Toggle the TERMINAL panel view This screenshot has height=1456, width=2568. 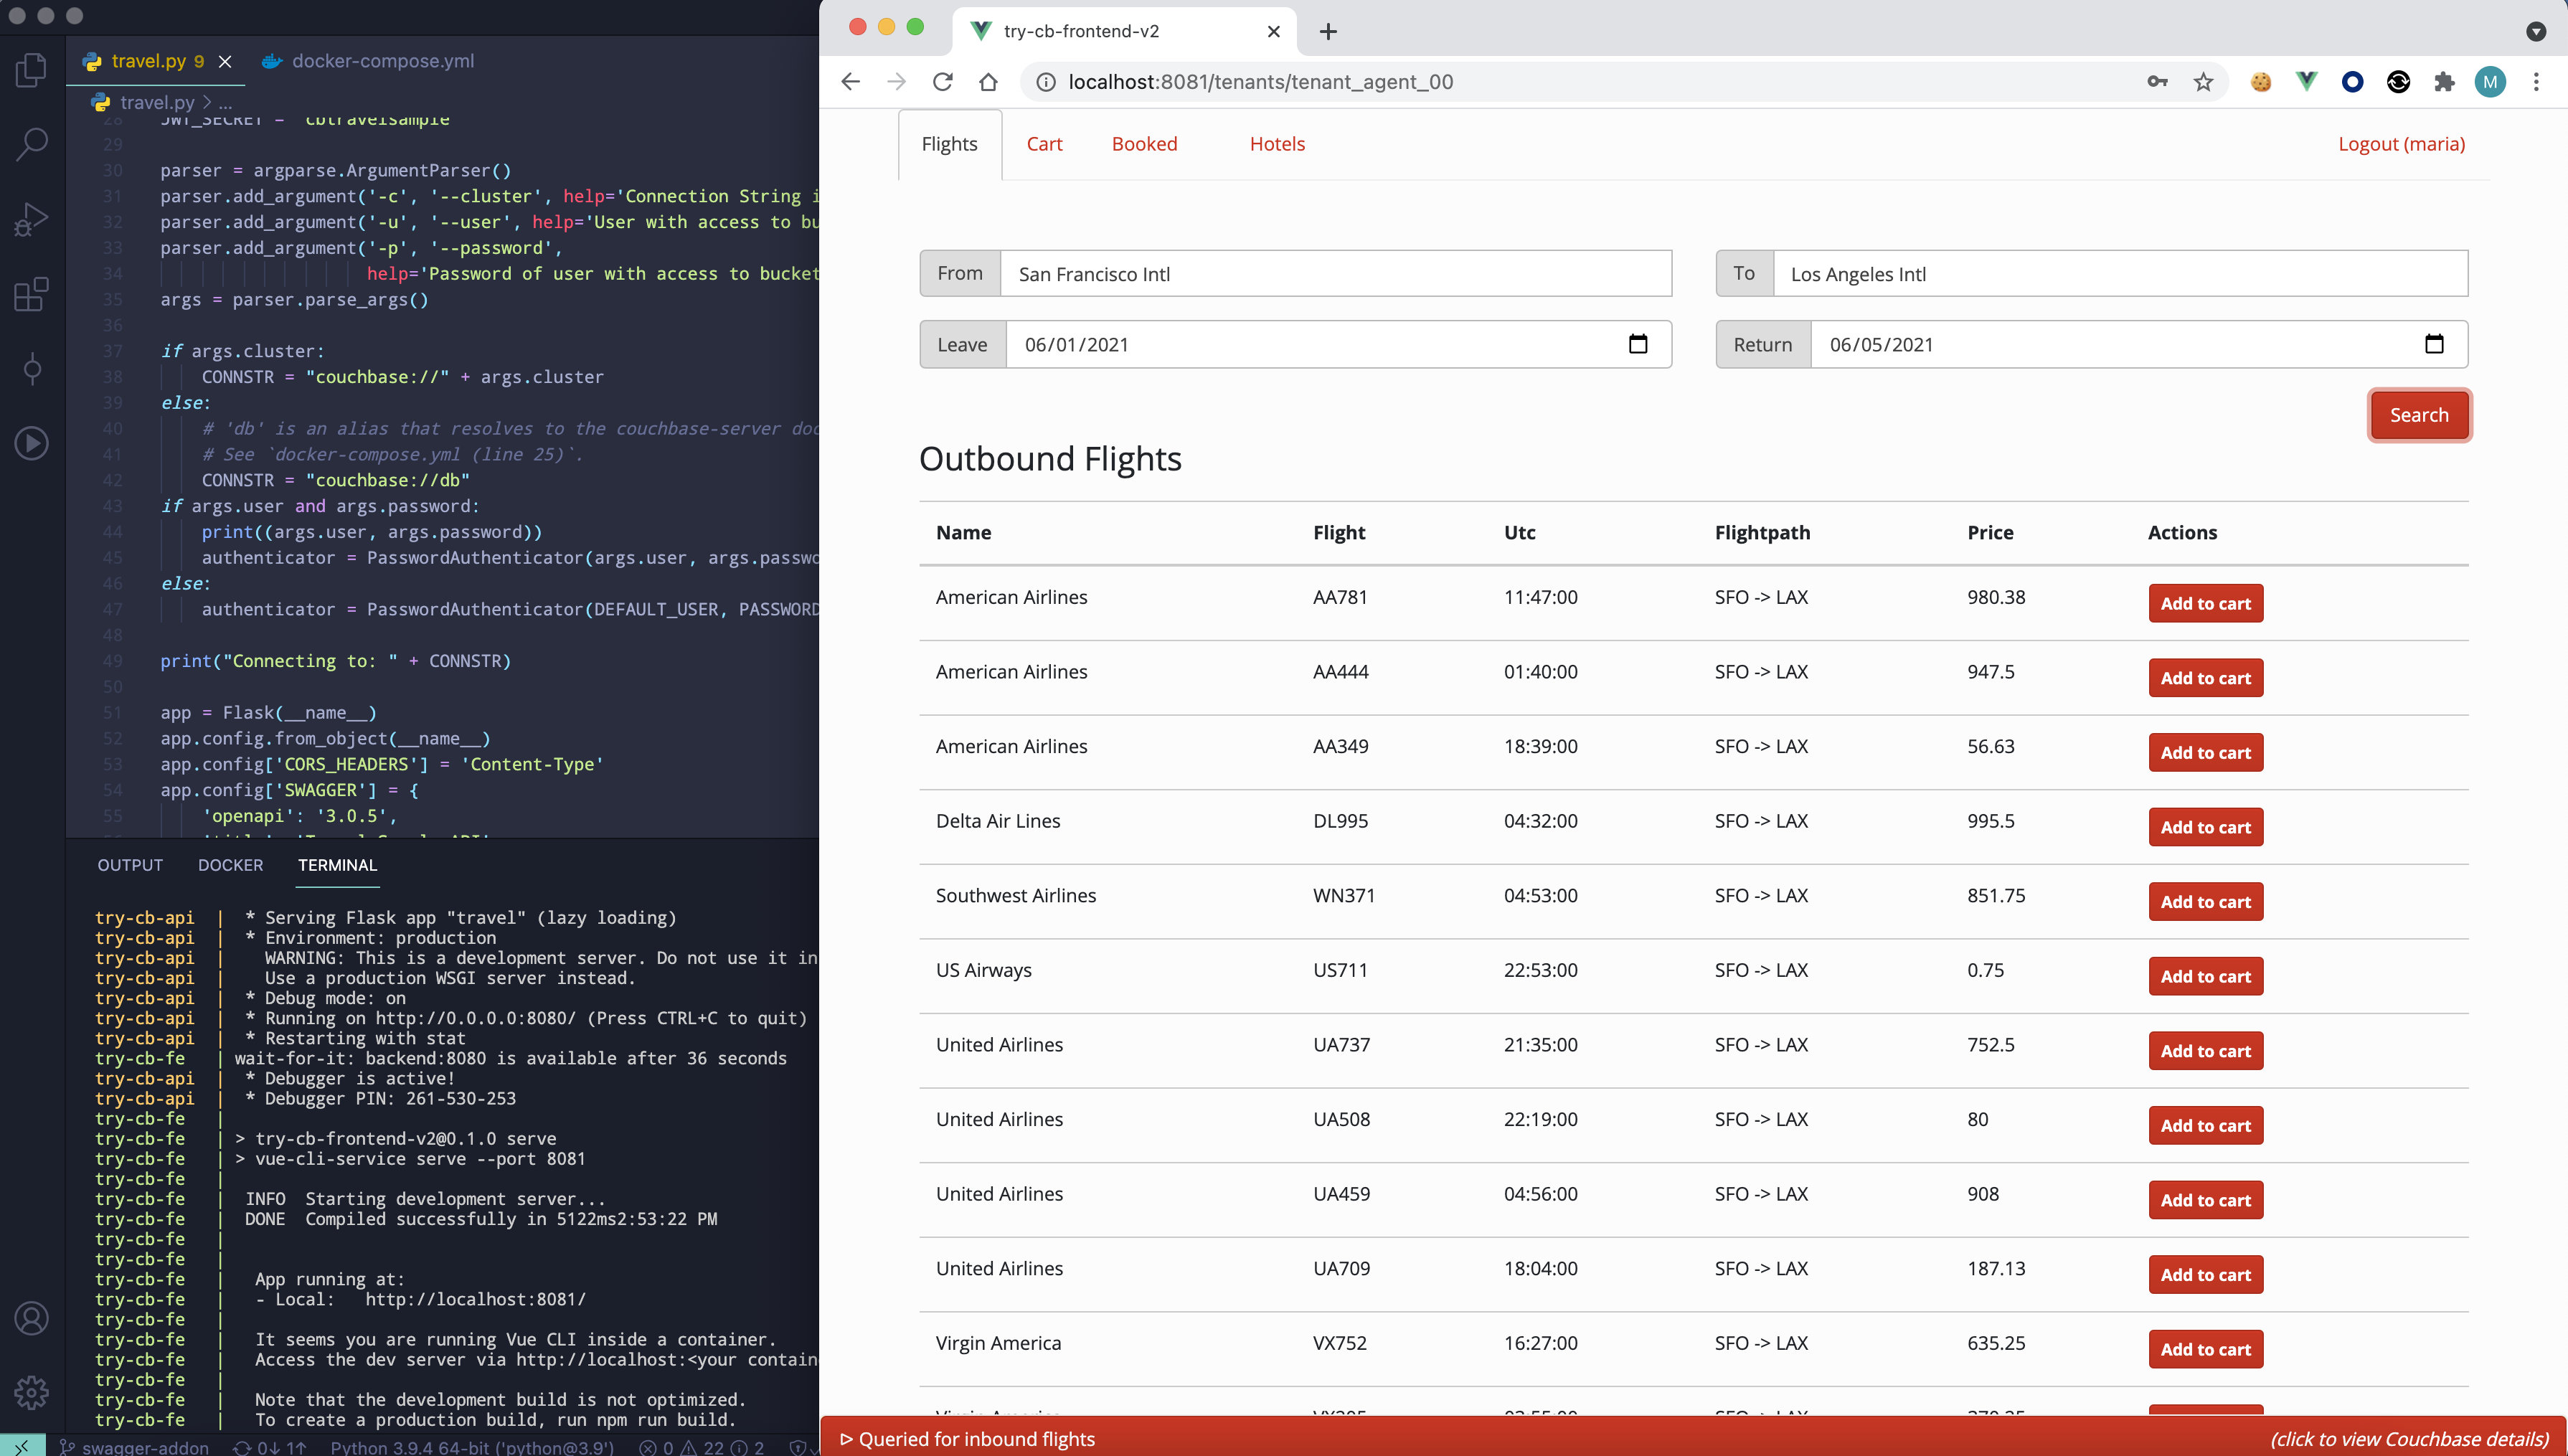click(x=337, y=864)
